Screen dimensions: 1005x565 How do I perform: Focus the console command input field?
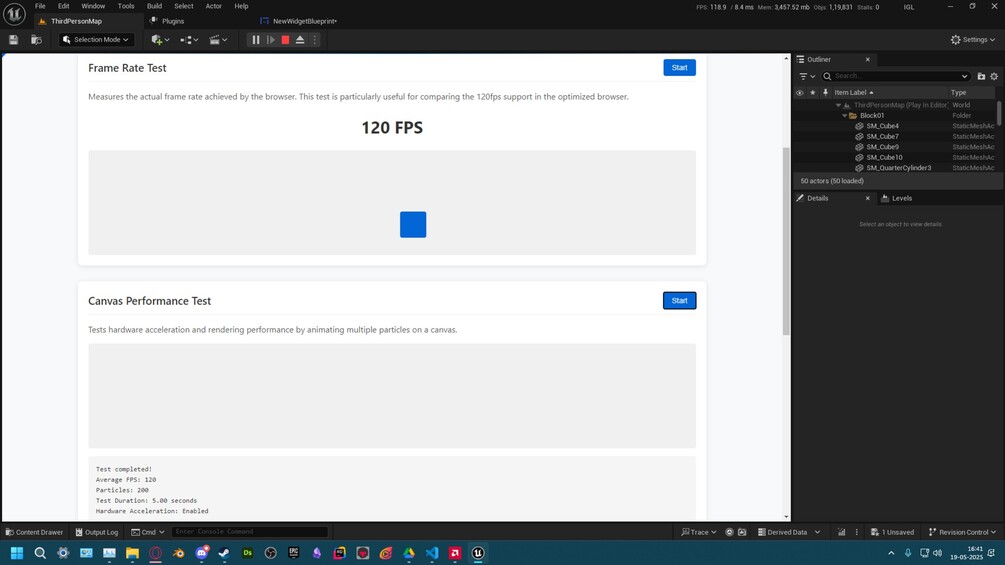(249, 532)
